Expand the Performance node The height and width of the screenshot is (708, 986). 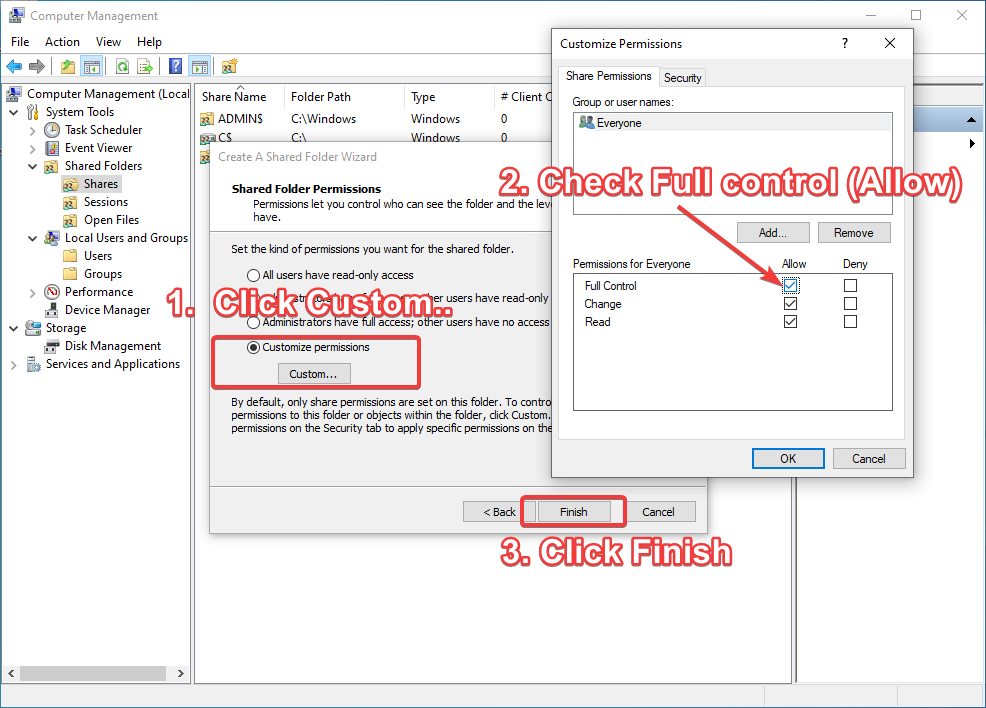pos(33,292)
